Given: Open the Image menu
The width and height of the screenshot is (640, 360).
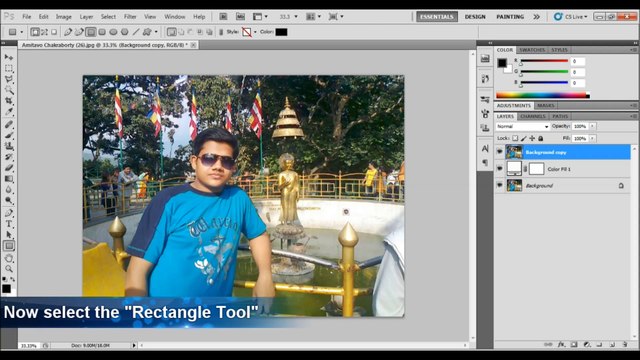Looking at the screenshot, I should [64, 17].
